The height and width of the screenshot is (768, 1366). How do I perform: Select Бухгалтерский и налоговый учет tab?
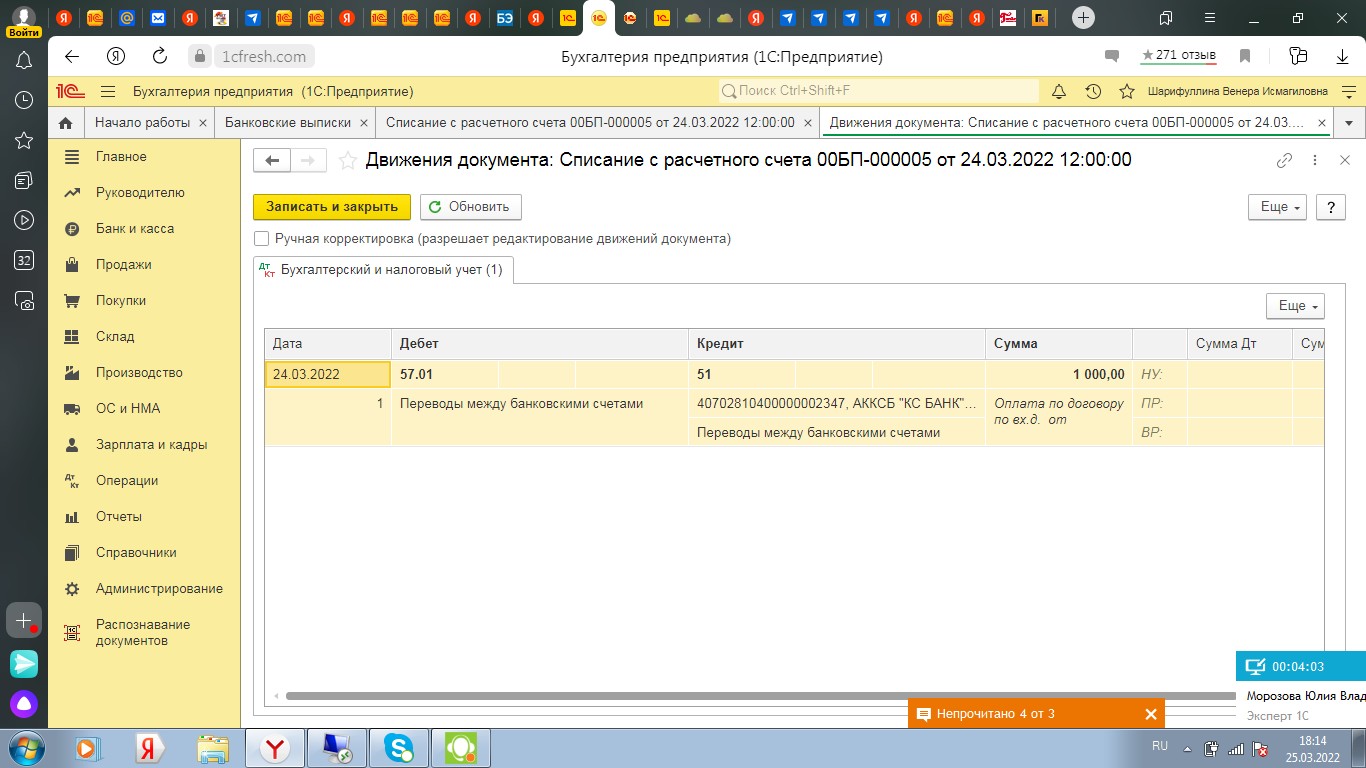(383, 270)
